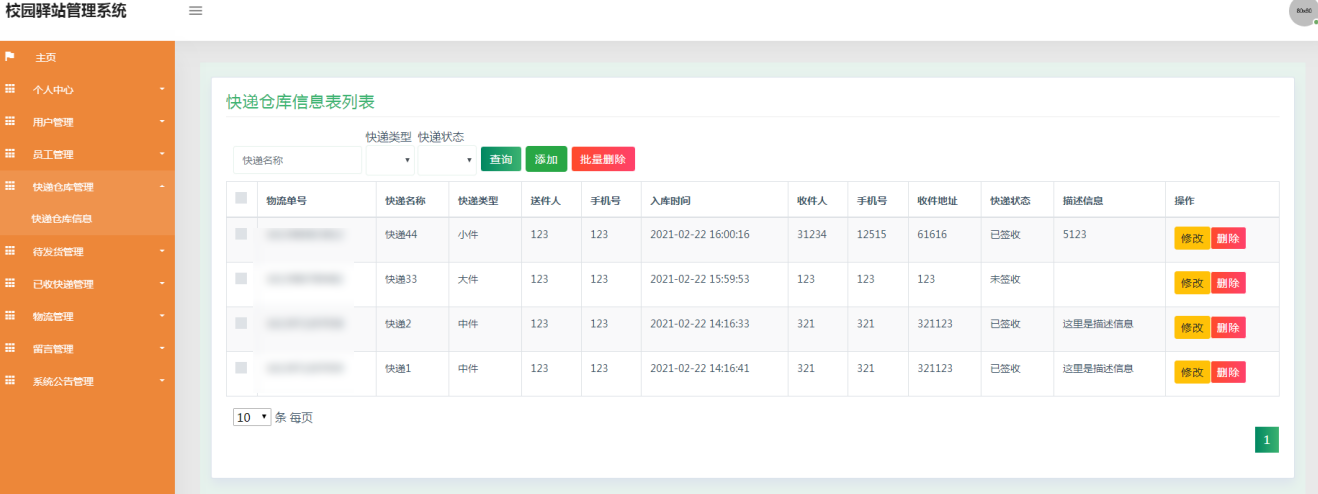
Task: Click grid icon beside 系统公告管理
Action: point(10,381)
